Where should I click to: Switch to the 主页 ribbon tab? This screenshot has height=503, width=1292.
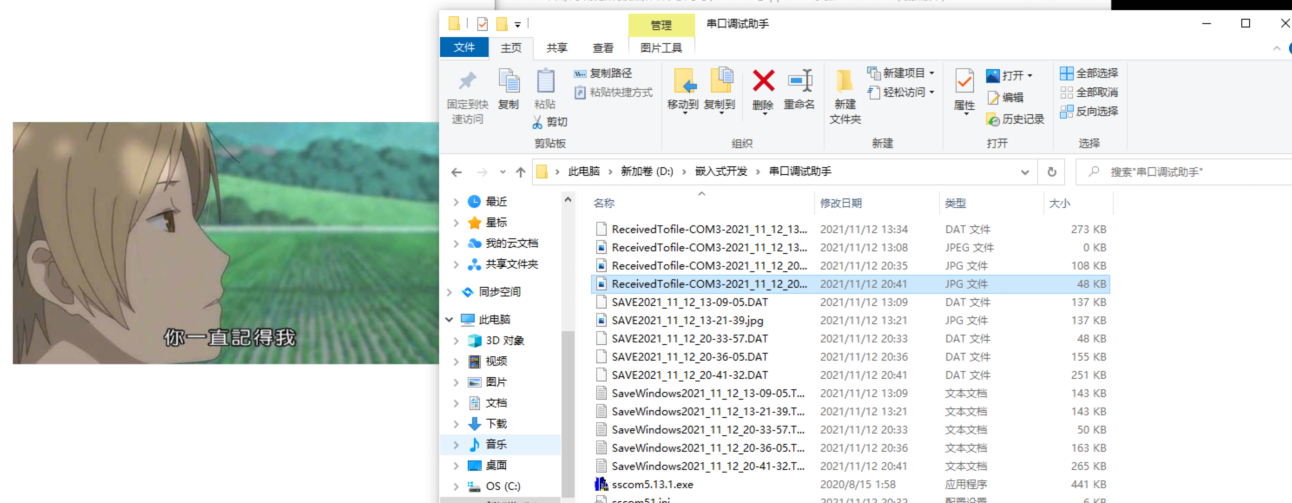pyautogui.click(x=511, y=47)
